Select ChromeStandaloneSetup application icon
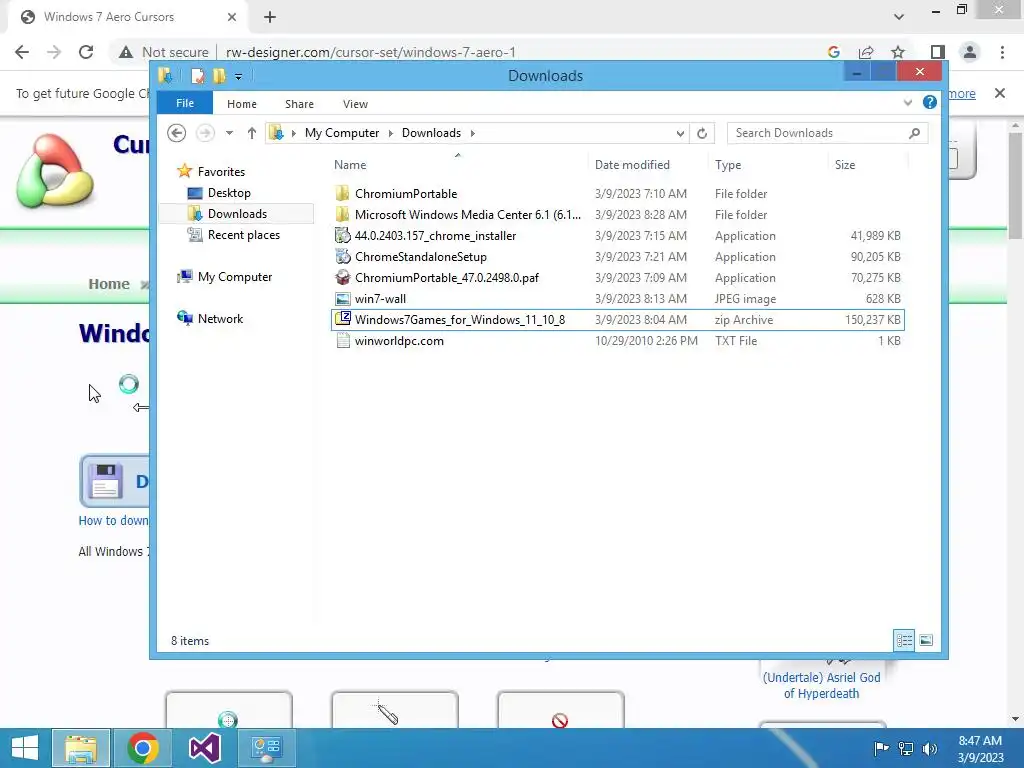Image resolution: width=1024 pixels, height=768 pixels. [342, 257]
